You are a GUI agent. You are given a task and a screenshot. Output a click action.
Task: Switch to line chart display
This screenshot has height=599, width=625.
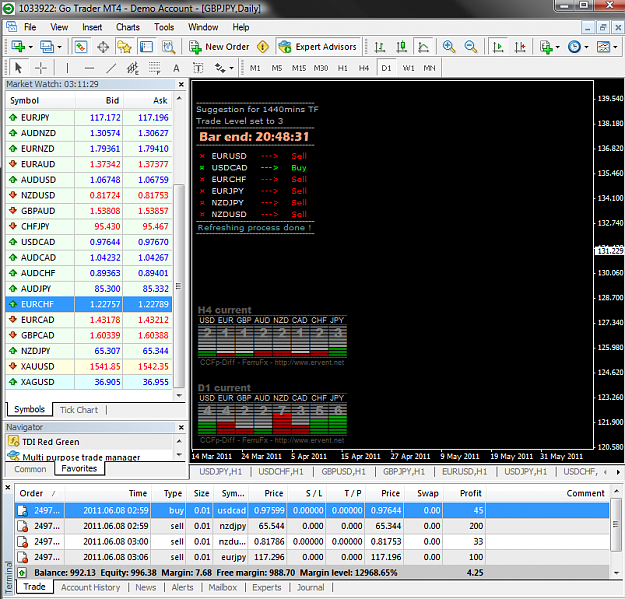(x=423, y=47)
